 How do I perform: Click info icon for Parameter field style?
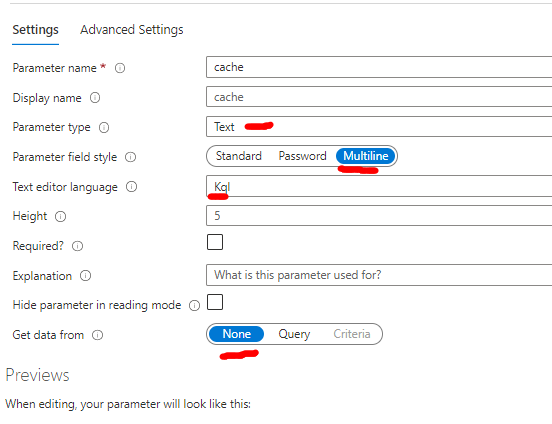[x=131, y=157]
